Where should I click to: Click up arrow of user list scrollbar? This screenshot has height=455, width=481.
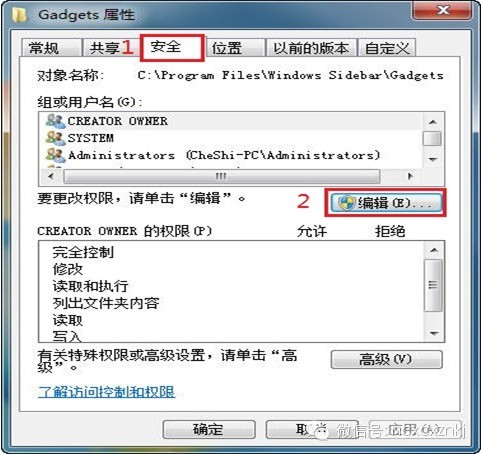[433, 122]
